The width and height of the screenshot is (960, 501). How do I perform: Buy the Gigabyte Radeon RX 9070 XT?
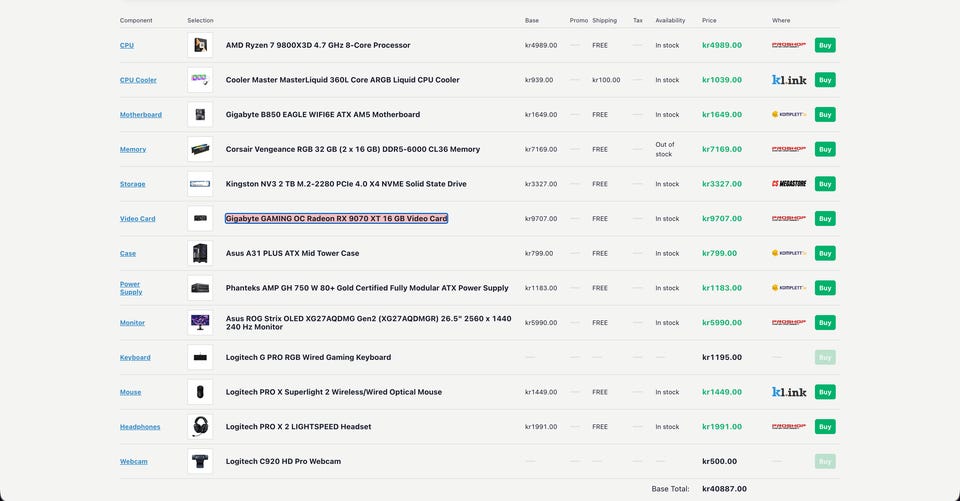click(x=825, y=219)
